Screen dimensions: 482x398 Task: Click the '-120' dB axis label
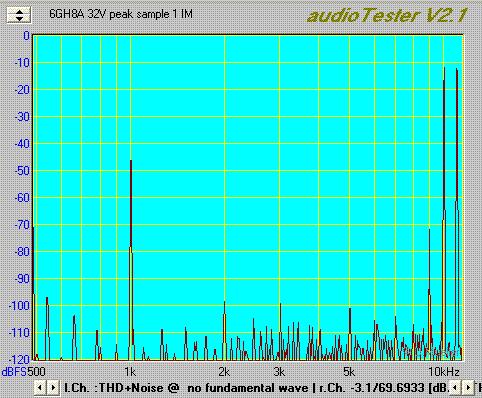(20, 360)
